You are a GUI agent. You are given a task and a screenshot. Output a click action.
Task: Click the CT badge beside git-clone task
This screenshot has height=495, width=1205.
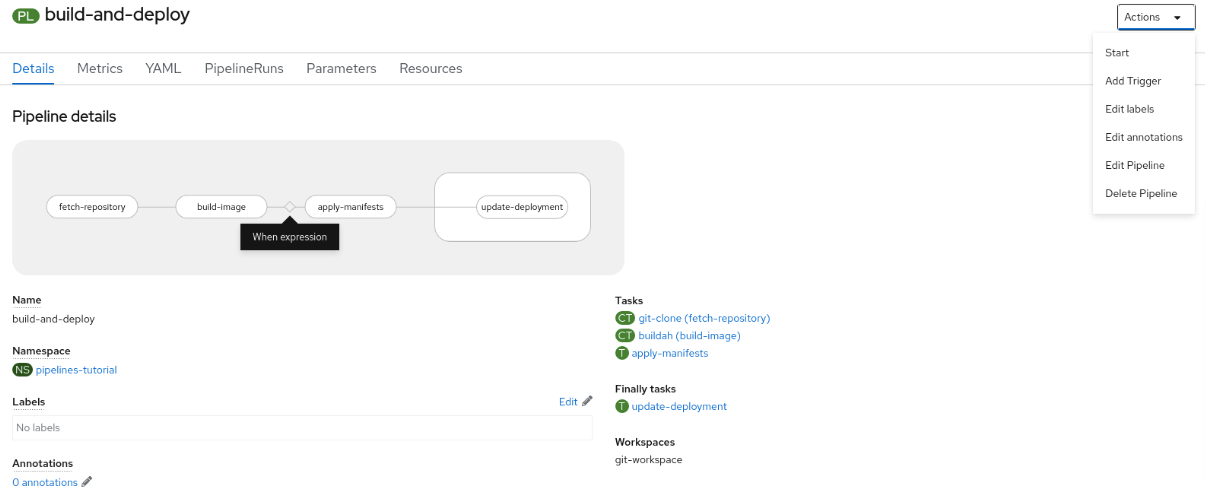coord(625,318)
